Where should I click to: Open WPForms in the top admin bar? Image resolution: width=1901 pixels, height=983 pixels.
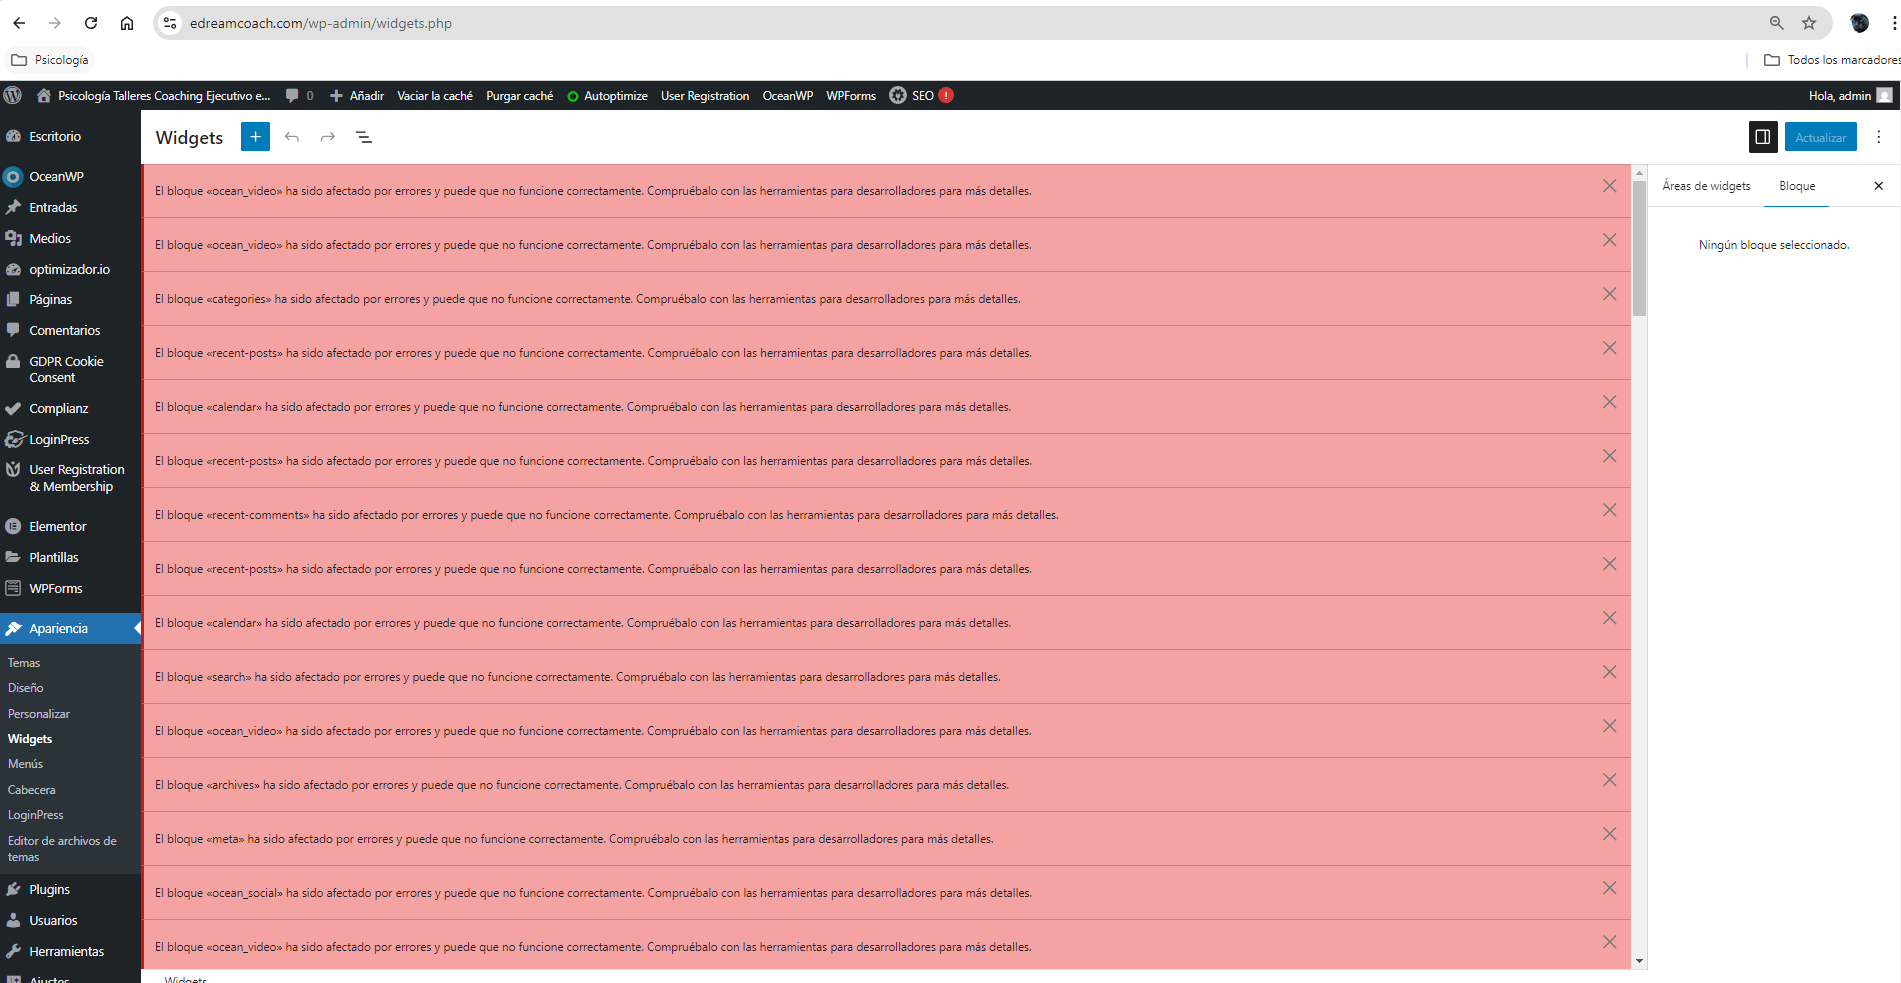point(851,96)
